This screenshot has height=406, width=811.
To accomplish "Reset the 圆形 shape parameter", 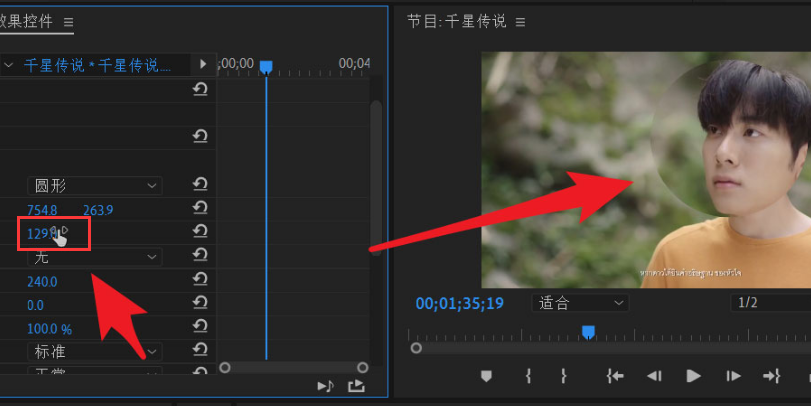I will 200,184.
